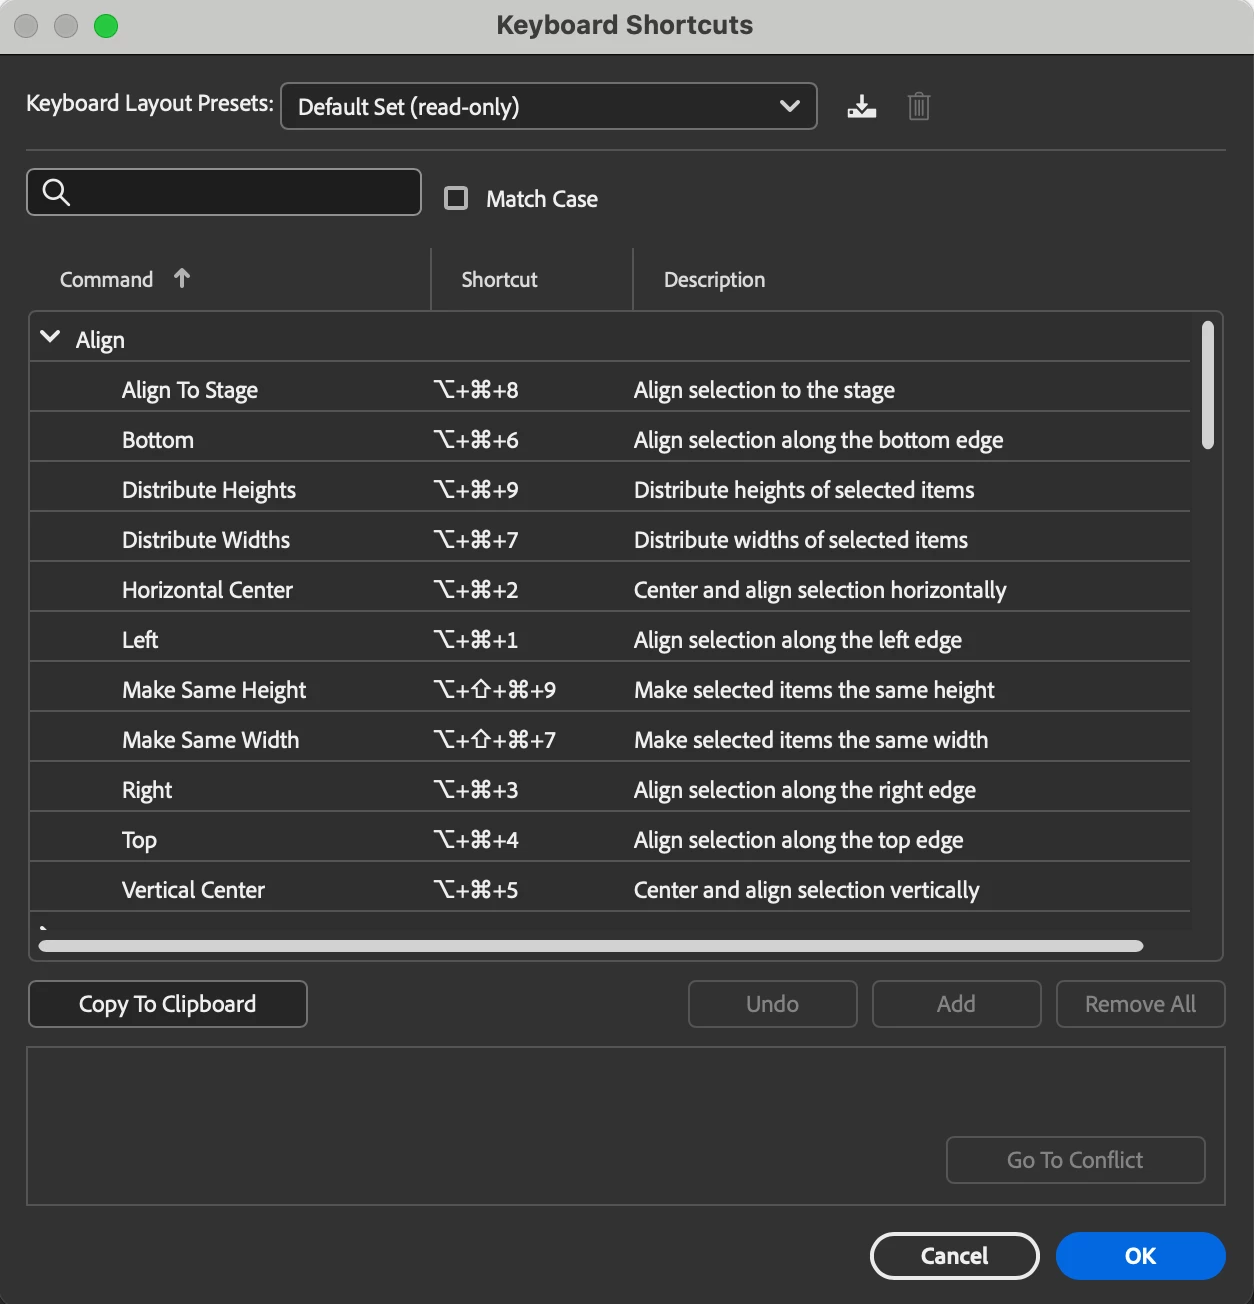Click the ⌥+⌘+6 shortcut cell
1254x1304 pixels.
[476, 440]
